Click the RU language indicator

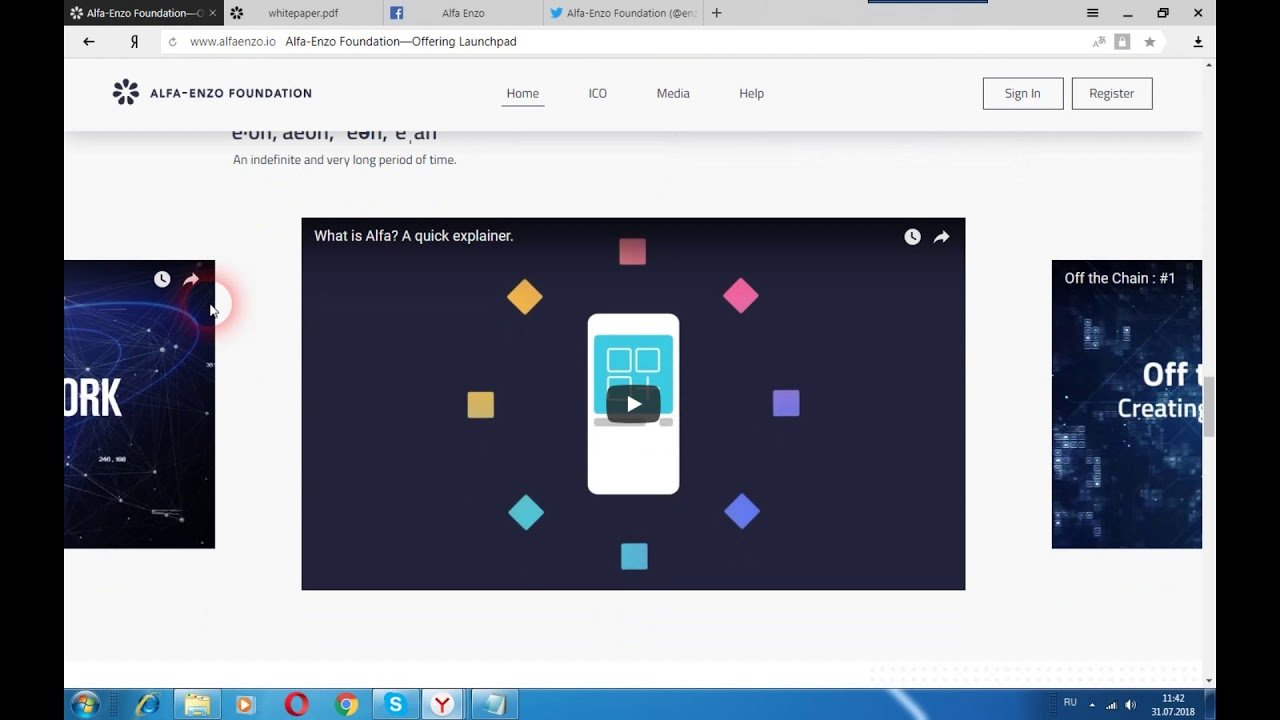point(1070,703)
